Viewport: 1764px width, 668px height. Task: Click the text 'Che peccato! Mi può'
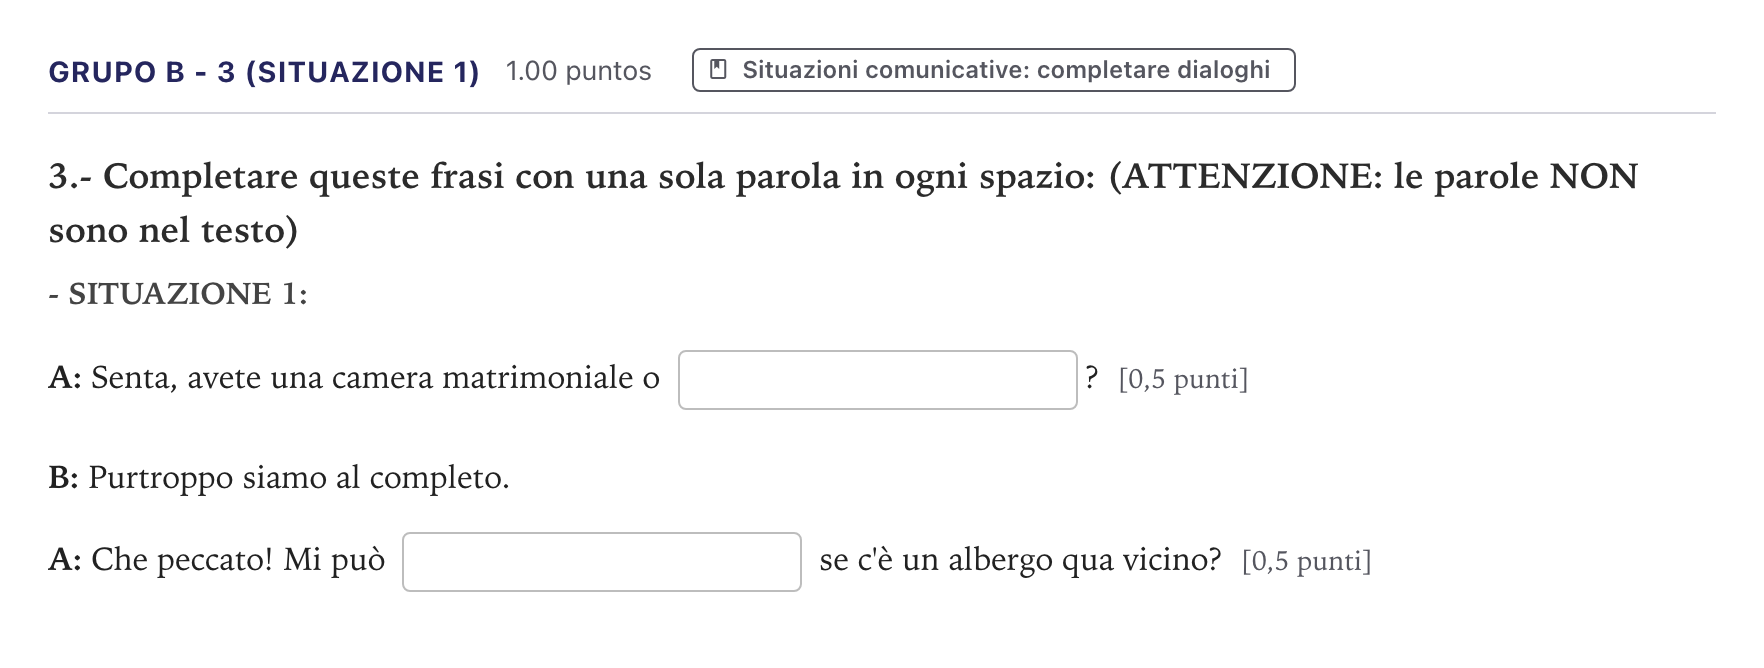238,560
